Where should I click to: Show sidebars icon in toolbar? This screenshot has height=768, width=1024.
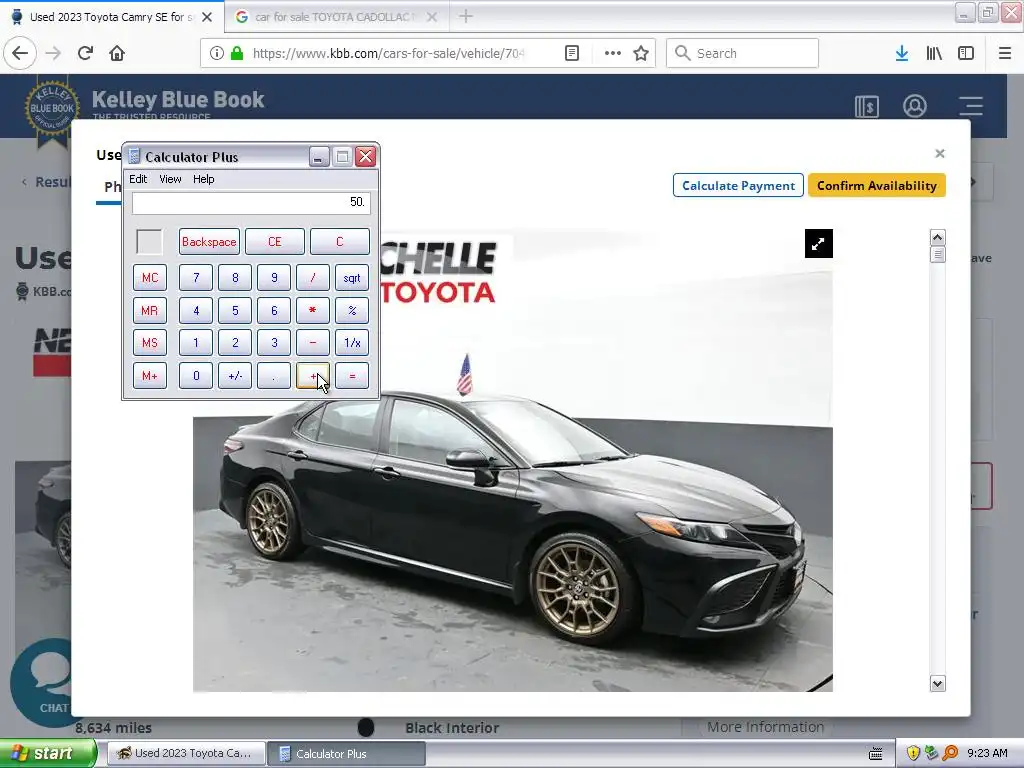(966, 53)
